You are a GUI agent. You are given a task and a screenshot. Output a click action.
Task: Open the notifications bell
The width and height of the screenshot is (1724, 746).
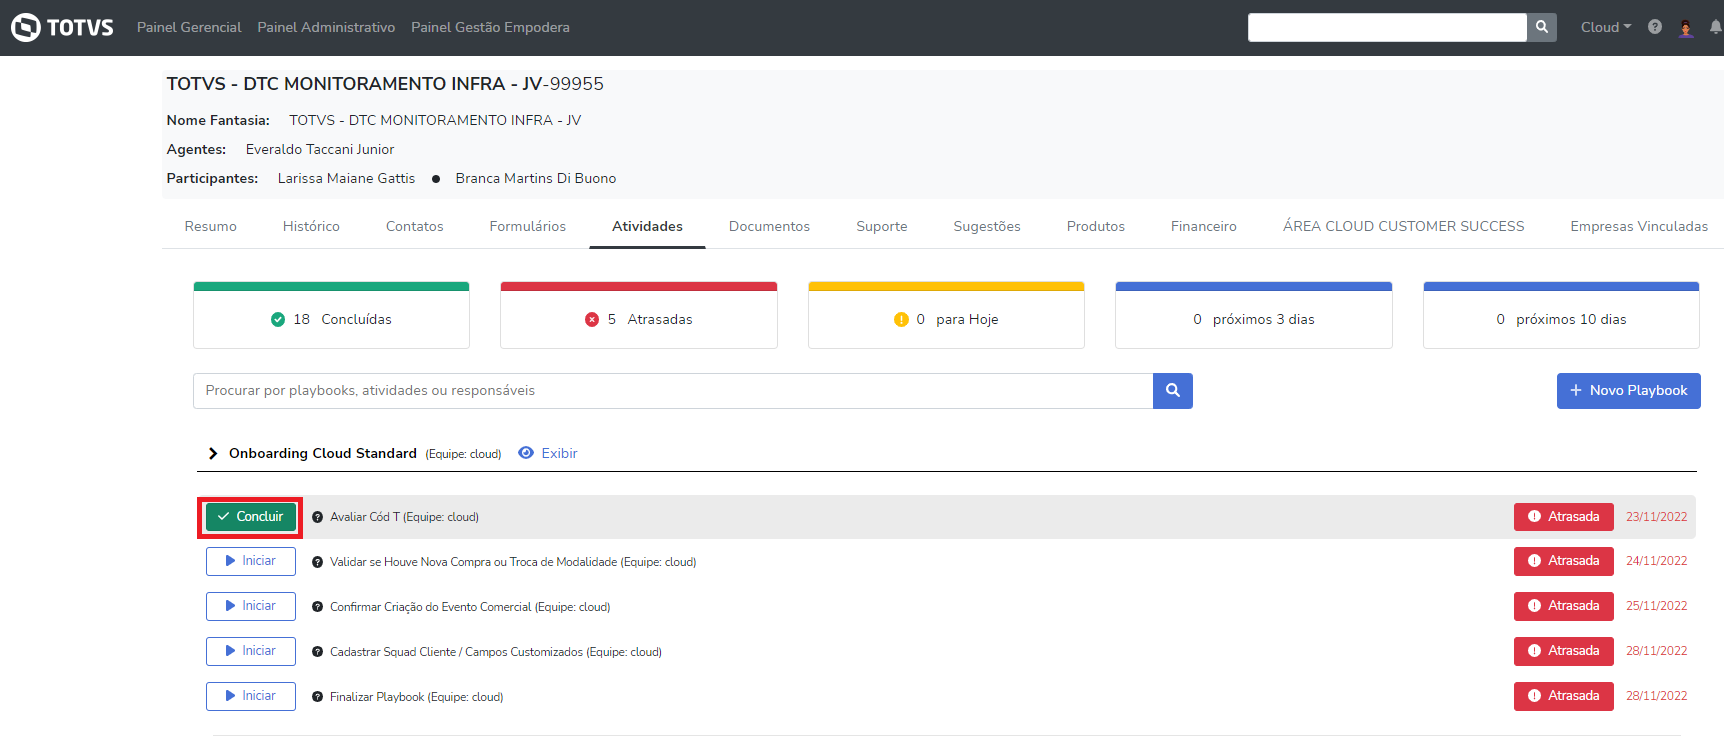1716,27
